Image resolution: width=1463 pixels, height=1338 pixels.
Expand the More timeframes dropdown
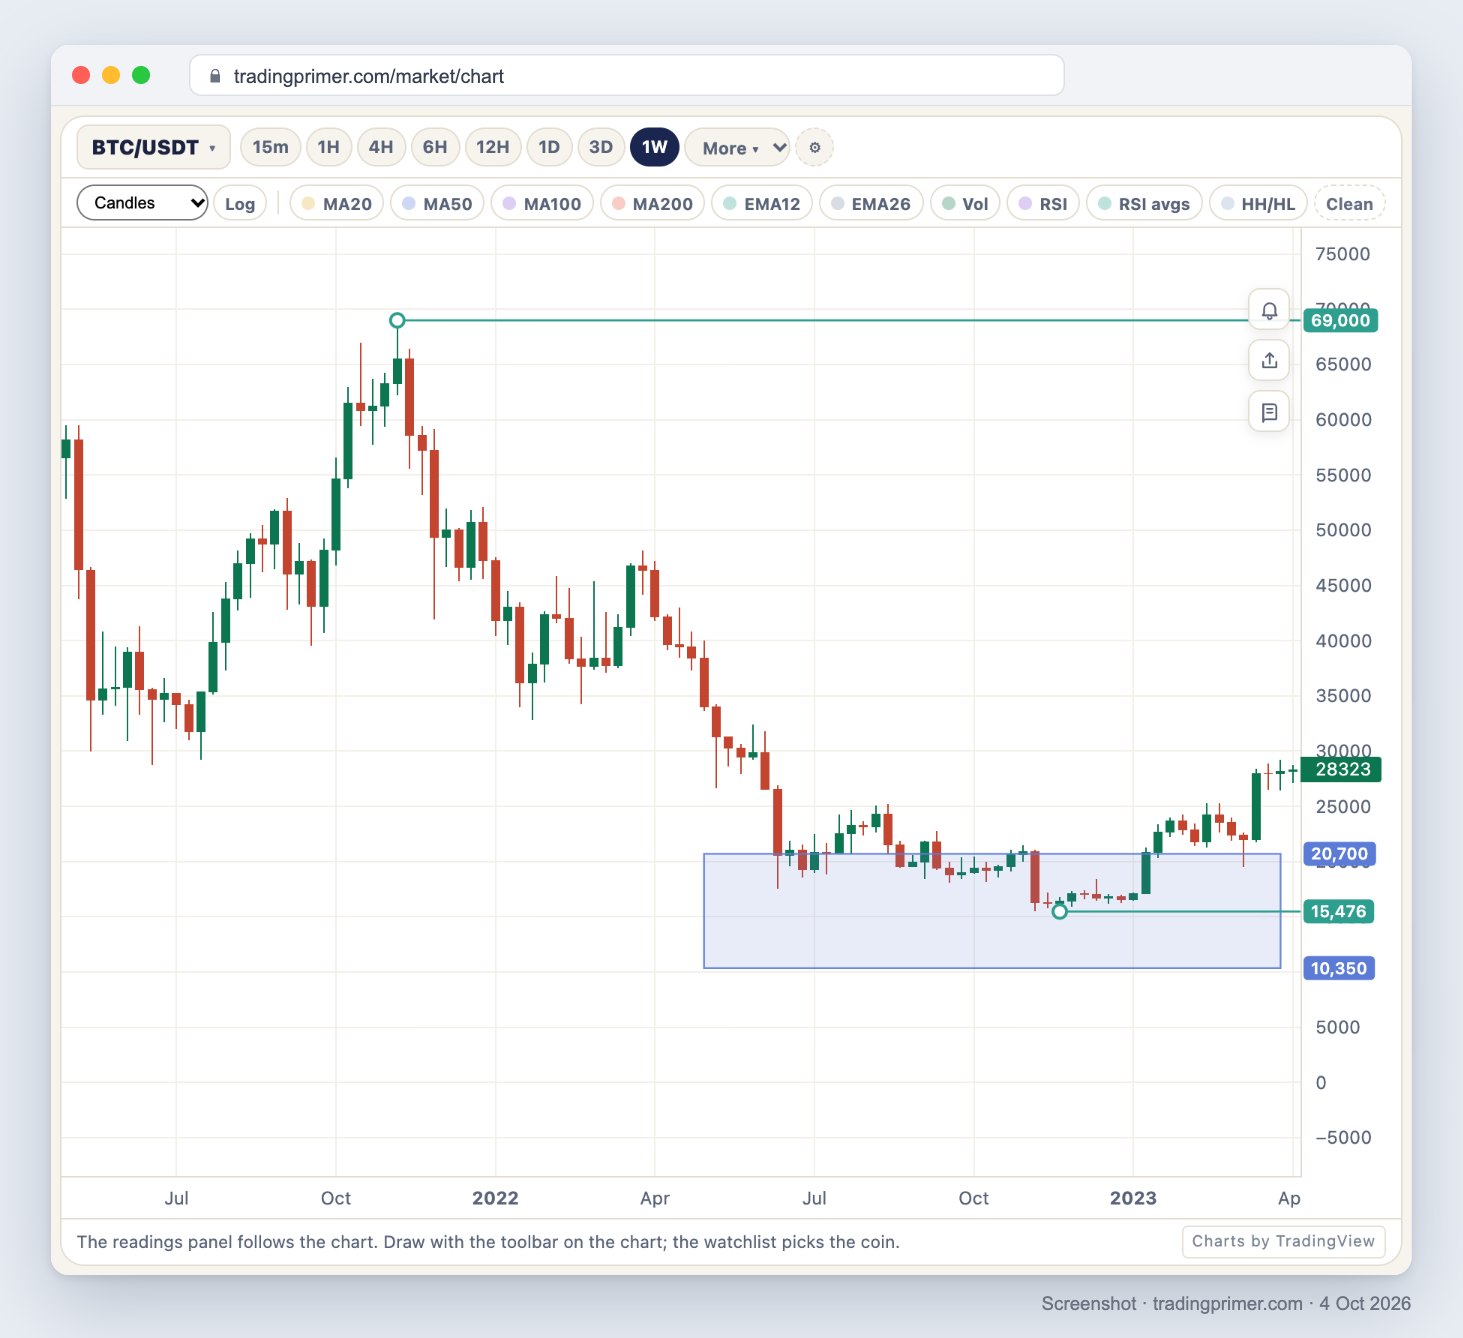(x=738, y=148)
